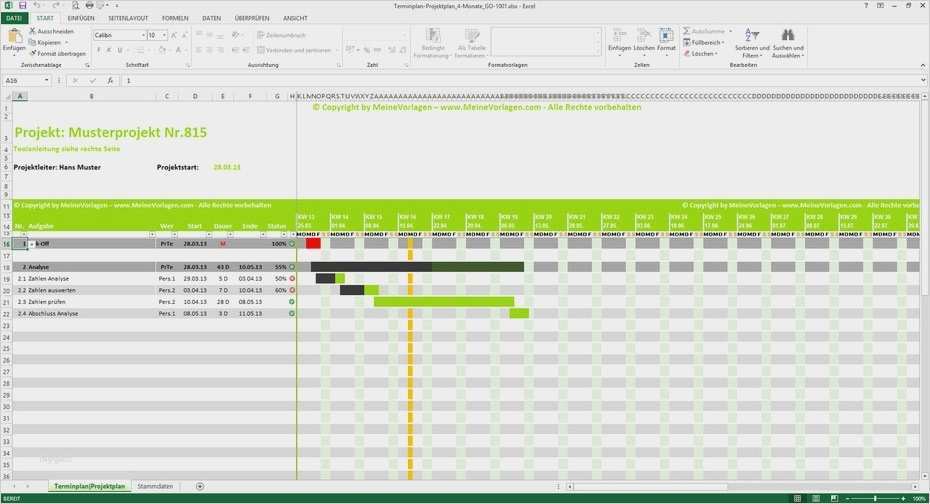Open Bedingte Formatierung menu

click(x=432, y=43)
